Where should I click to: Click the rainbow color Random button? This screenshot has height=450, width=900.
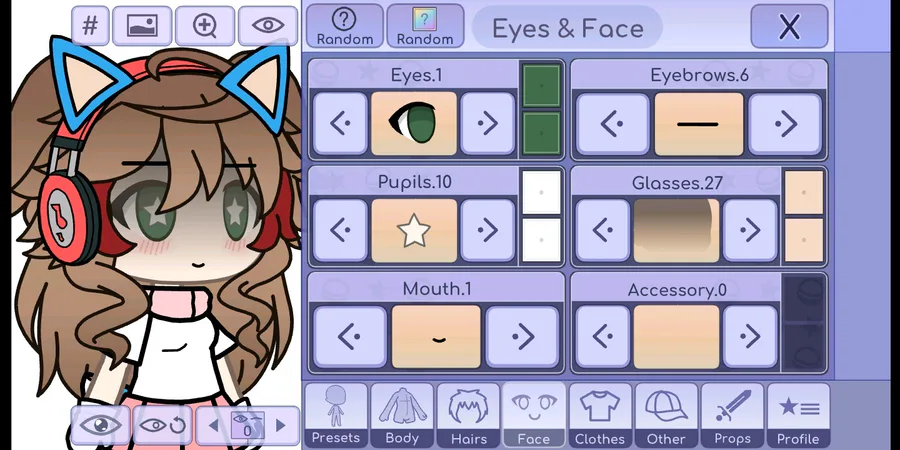425,26
